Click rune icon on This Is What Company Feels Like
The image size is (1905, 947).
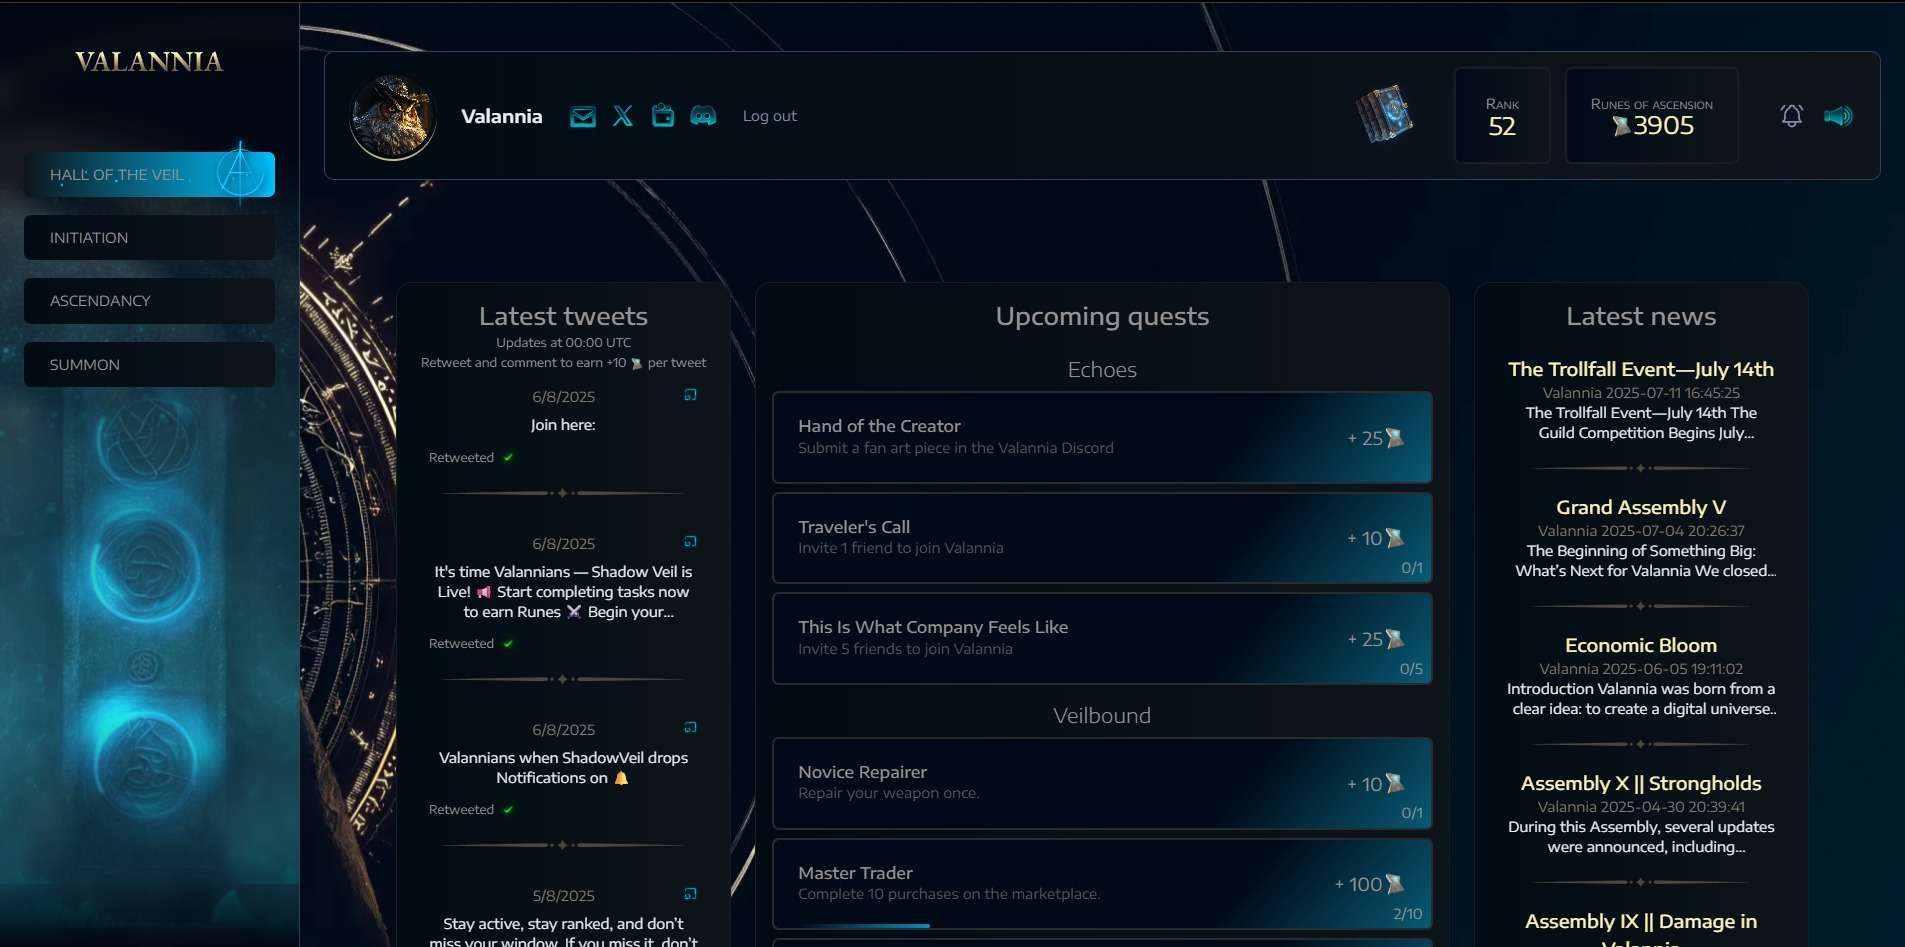point(1395,638)
